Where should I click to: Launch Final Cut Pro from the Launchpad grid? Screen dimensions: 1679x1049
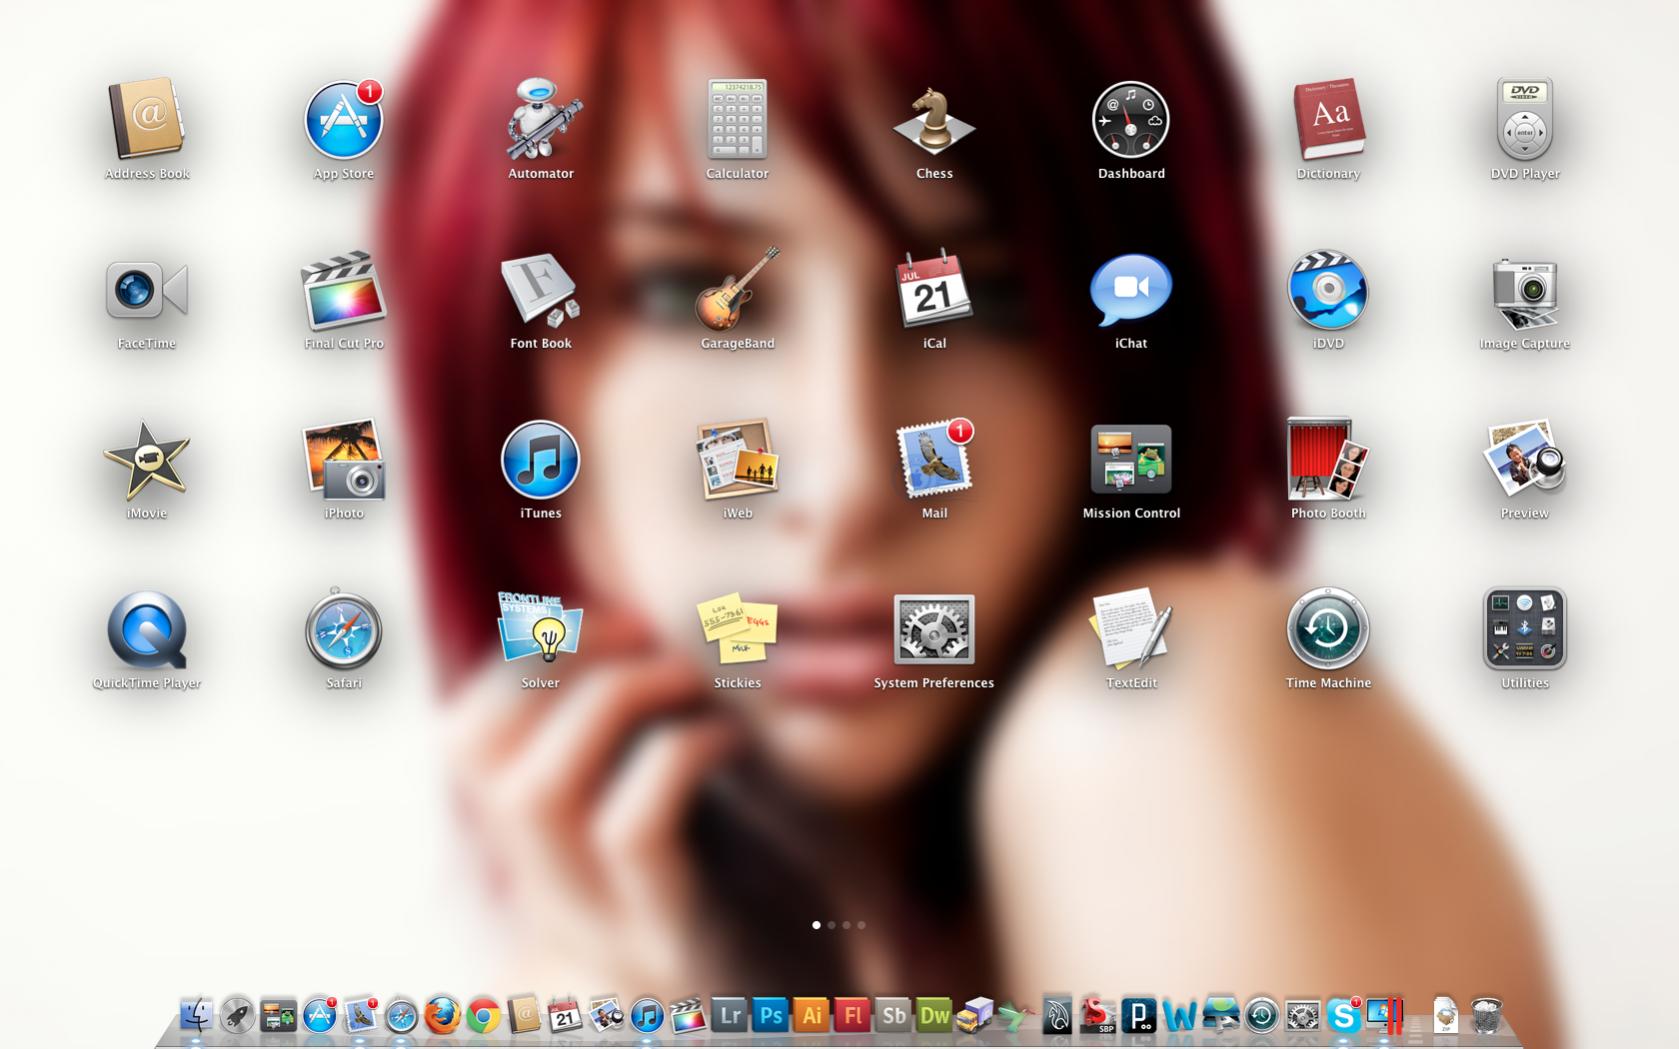pos(344,290)
